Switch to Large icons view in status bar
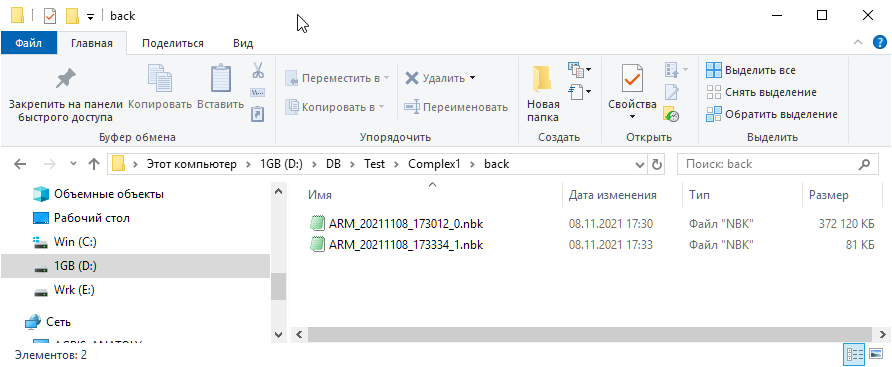 tap(876, 354)
